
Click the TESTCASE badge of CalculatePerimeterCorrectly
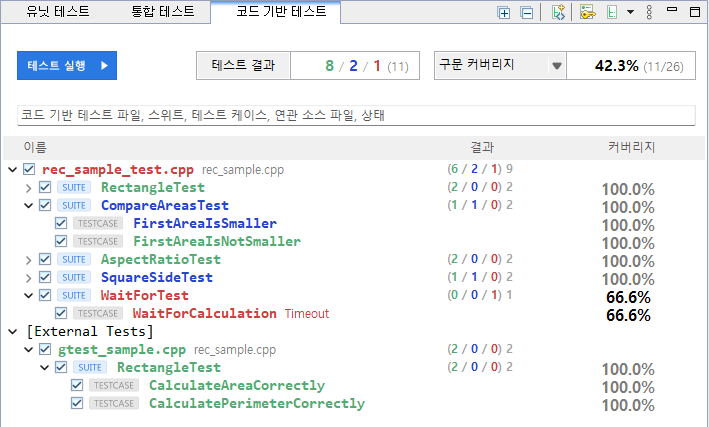[x=114, y=403]
